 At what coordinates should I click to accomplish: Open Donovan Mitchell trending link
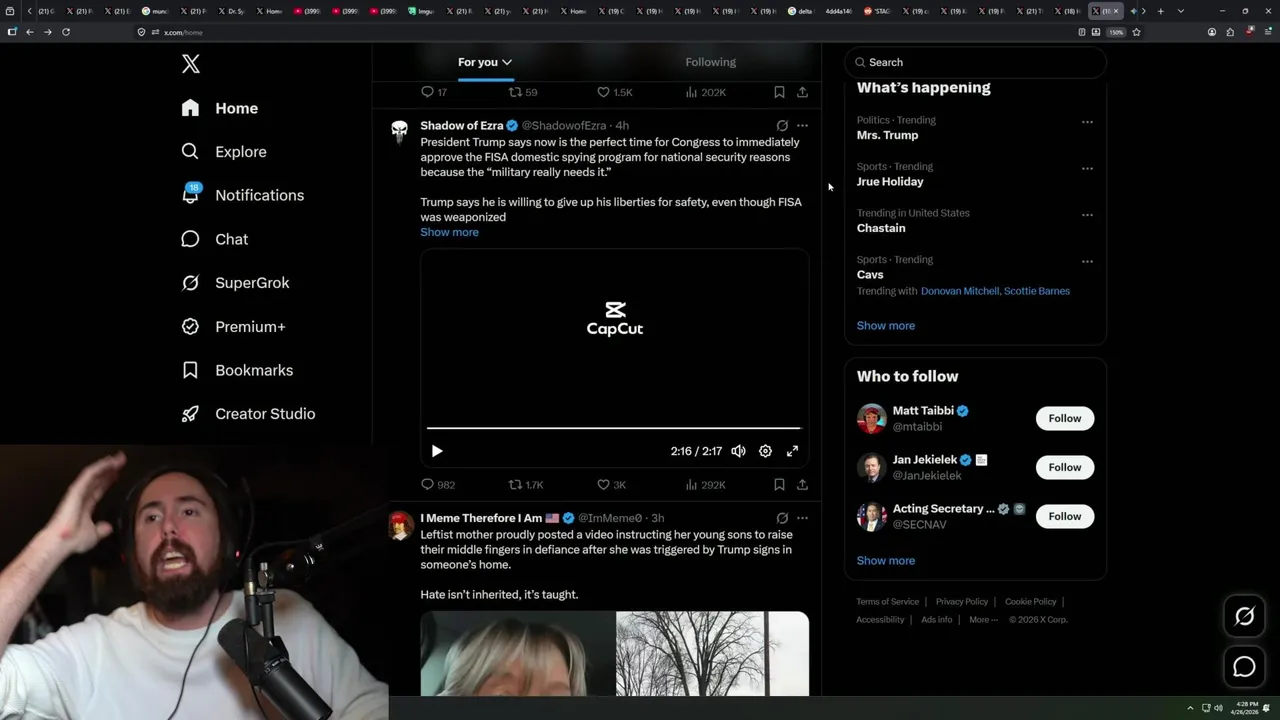click(x=959, y=291)
